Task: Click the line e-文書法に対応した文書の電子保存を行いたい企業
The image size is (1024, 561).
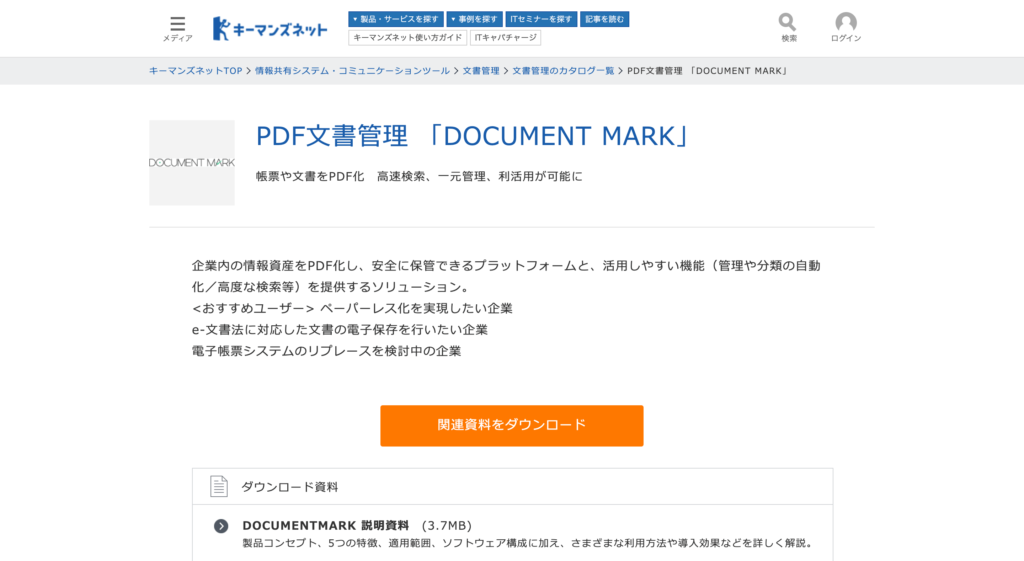Action: pos(340,330)
